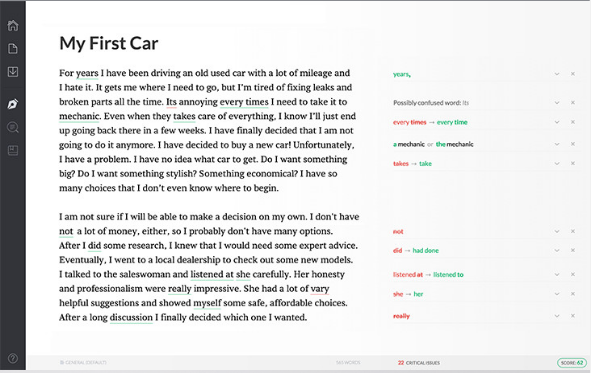Accept the 'had done' correction
The image size is (591, 373).
(x=426, y=251)
